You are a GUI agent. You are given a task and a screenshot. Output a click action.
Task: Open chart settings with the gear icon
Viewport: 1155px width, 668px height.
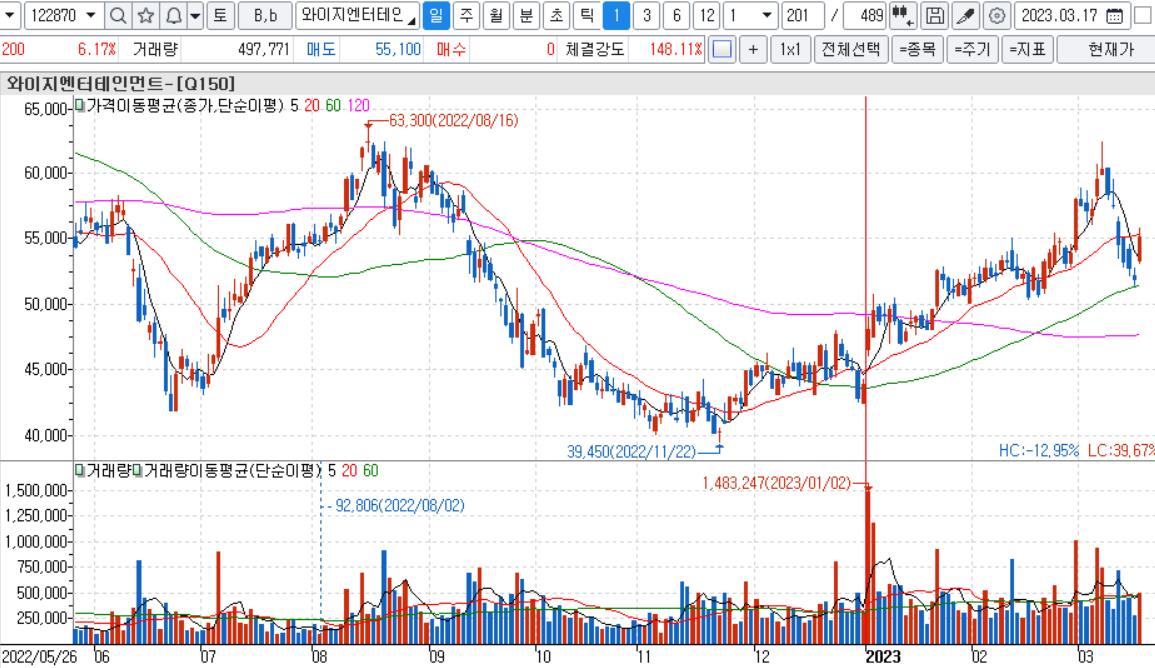[x=996, y=15]
